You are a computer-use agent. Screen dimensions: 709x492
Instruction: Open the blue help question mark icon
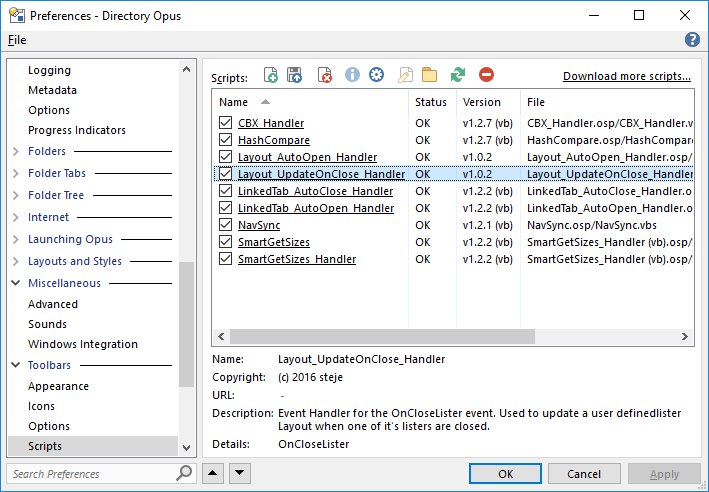click(692, 40)
